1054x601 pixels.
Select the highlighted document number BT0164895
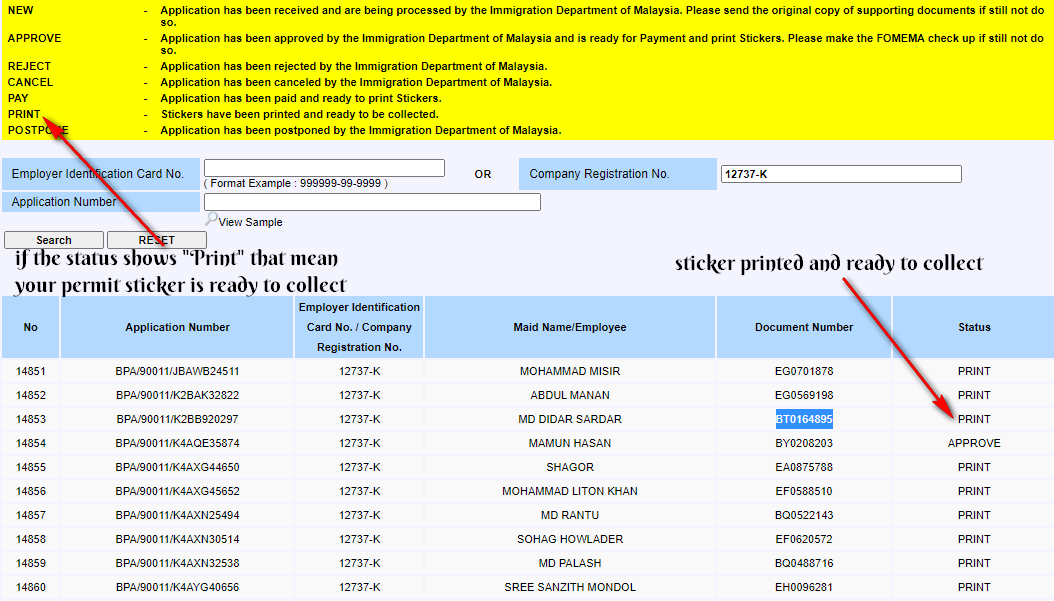(x=804, y=419)
